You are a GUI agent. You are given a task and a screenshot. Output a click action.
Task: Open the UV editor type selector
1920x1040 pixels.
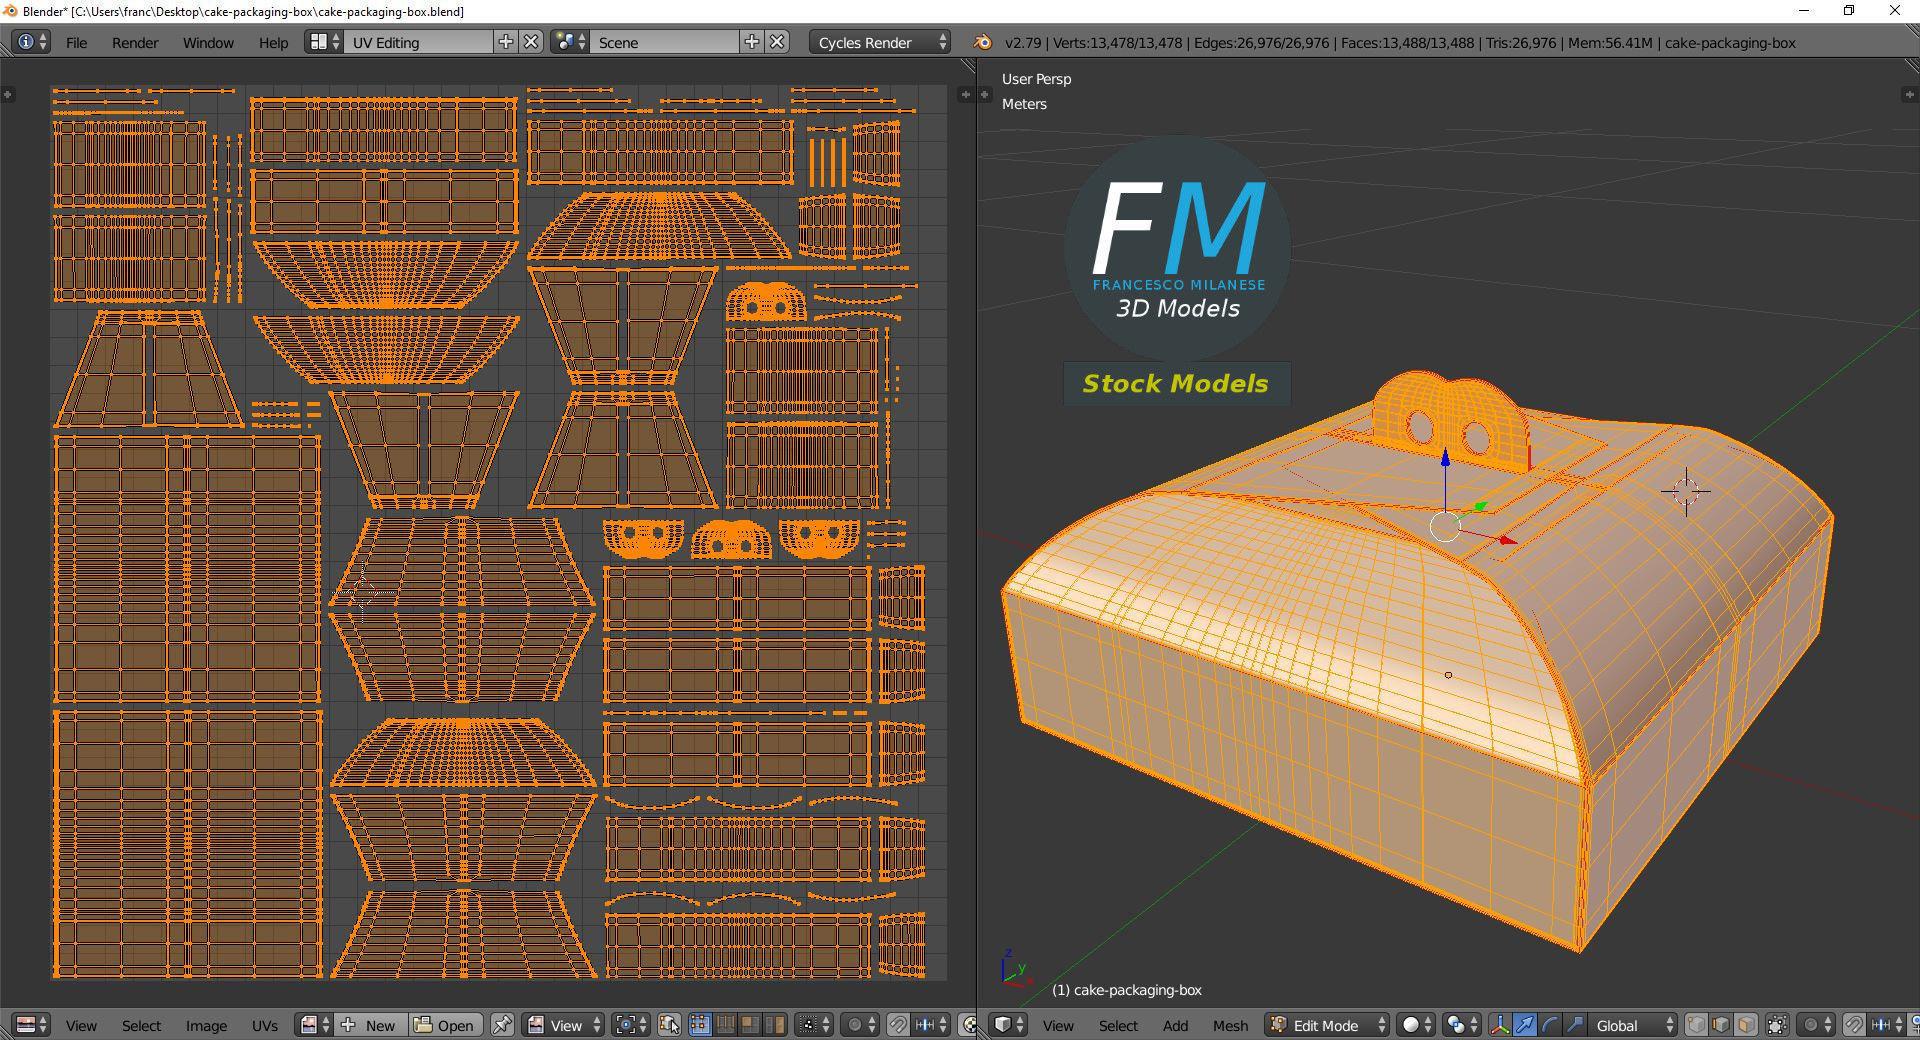point(32,1025)
